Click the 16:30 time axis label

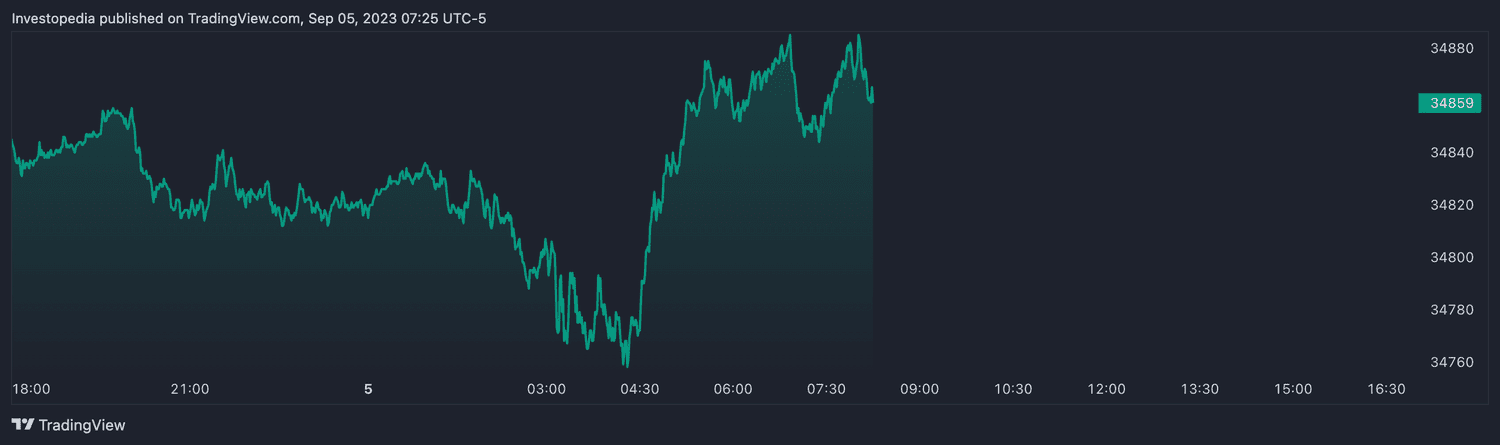(x=1386, y=388)
